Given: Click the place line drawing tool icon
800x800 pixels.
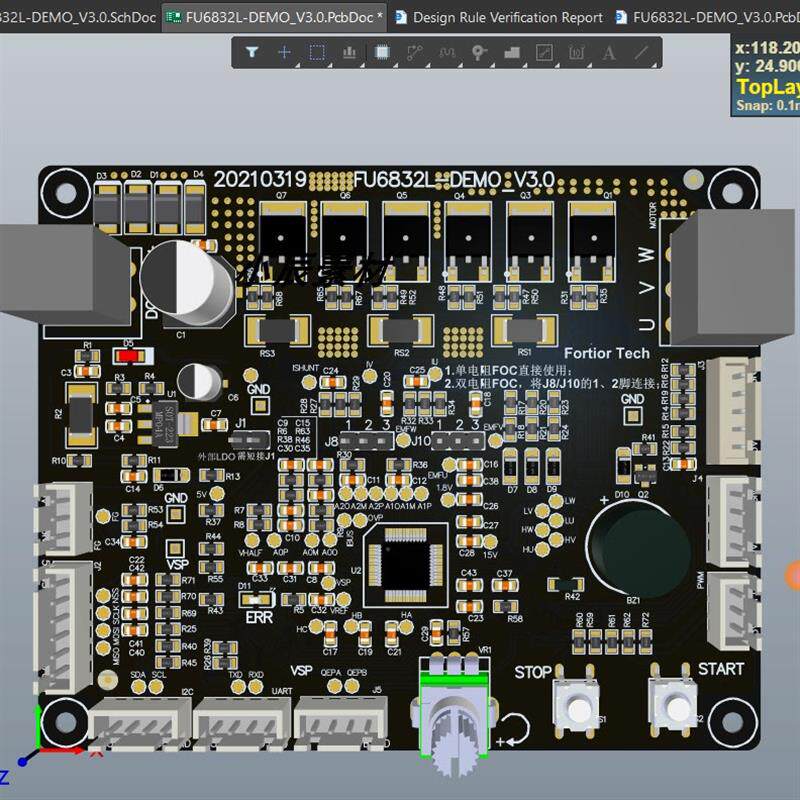Looking at the screenshot, I should [x=643, y=50].
